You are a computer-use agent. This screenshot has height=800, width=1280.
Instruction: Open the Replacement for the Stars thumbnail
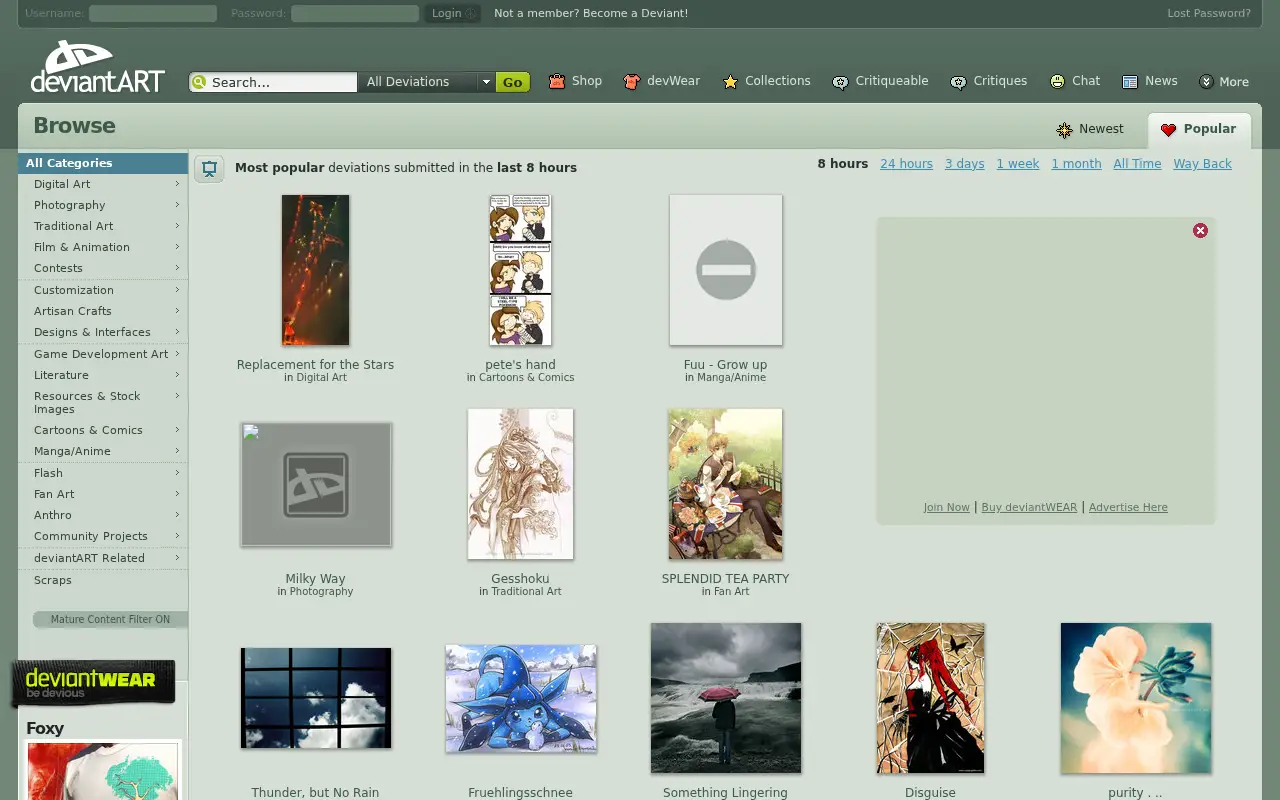(315, 270)
